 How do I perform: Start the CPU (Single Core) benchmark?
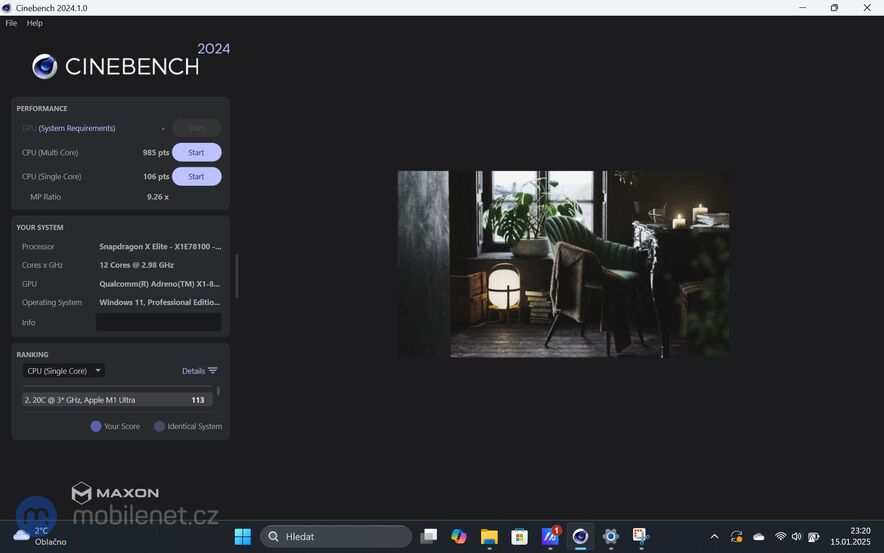pyautogui.click(x=196, y=177)
